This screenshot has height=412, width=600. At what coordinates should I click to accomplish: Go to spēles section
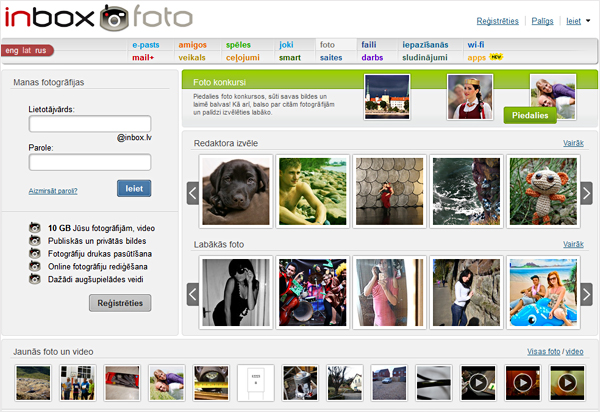(238, 45)
